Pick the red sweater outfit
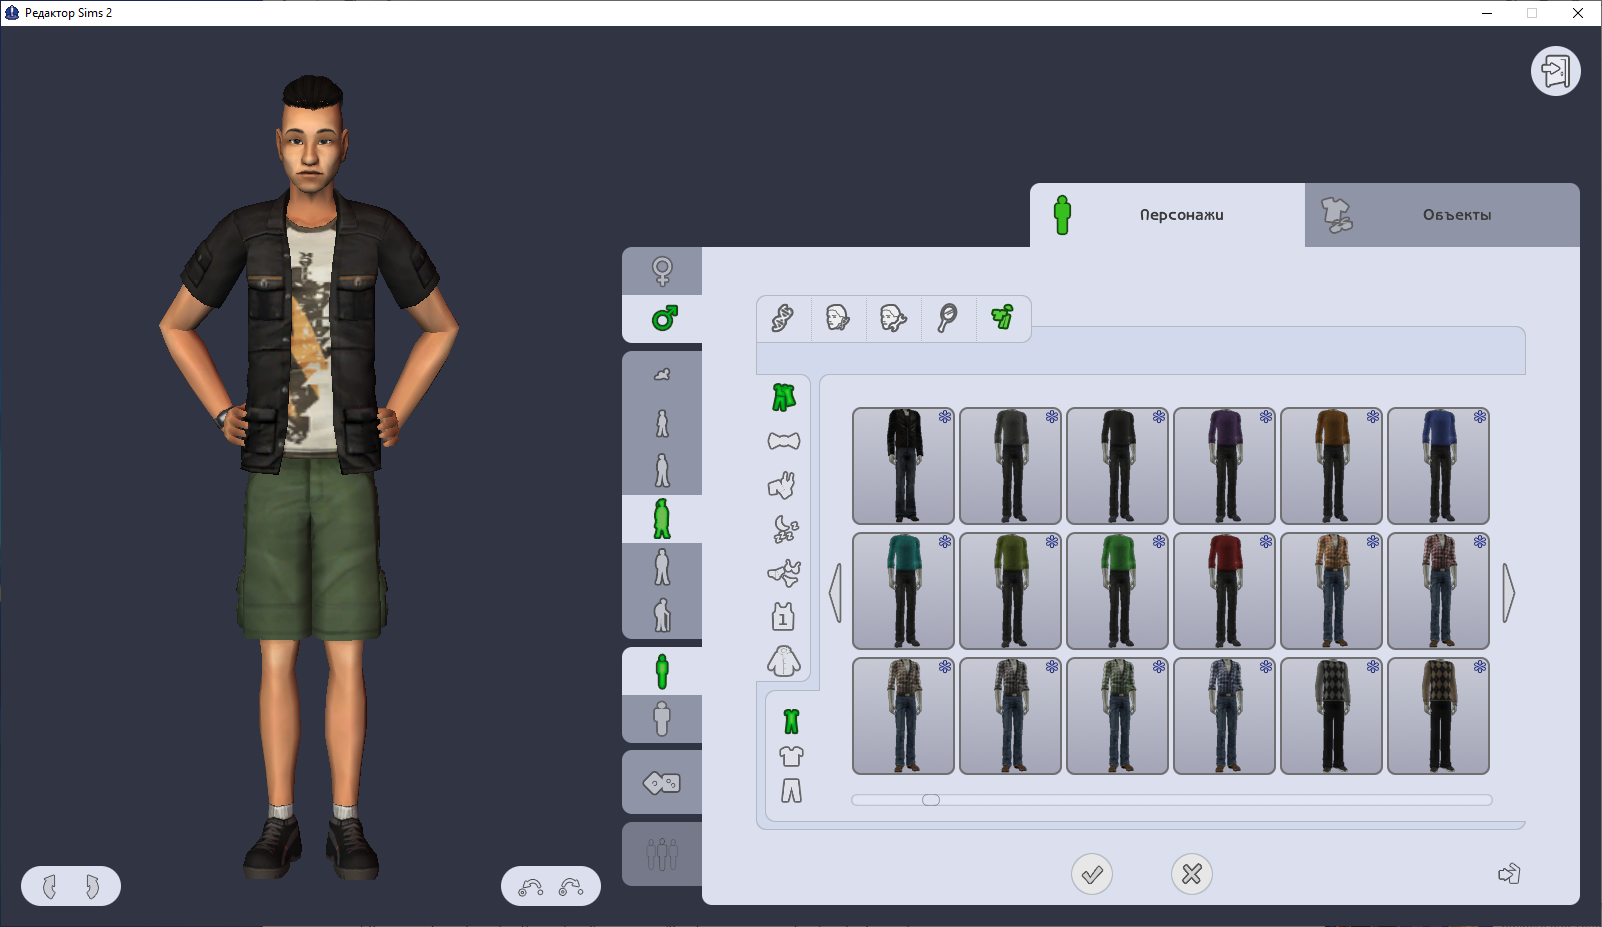 click(x=1224, y=591)
